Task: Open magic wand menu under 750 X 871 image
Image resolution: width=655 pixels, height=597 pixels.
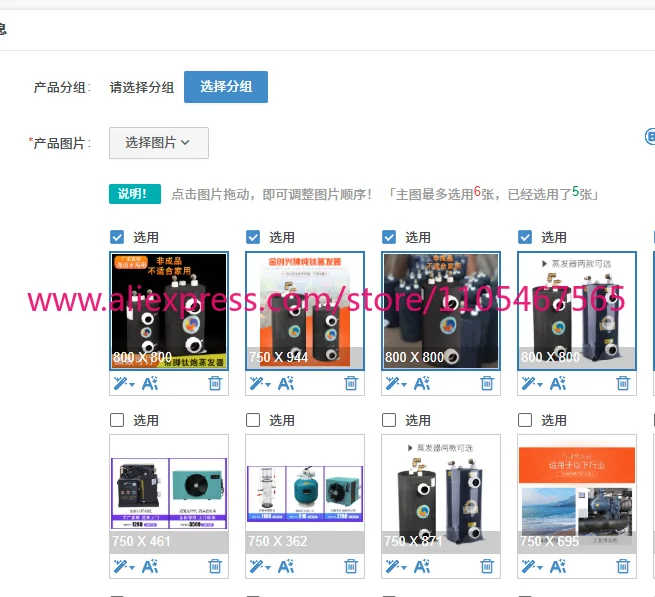Action: [396, 567]
